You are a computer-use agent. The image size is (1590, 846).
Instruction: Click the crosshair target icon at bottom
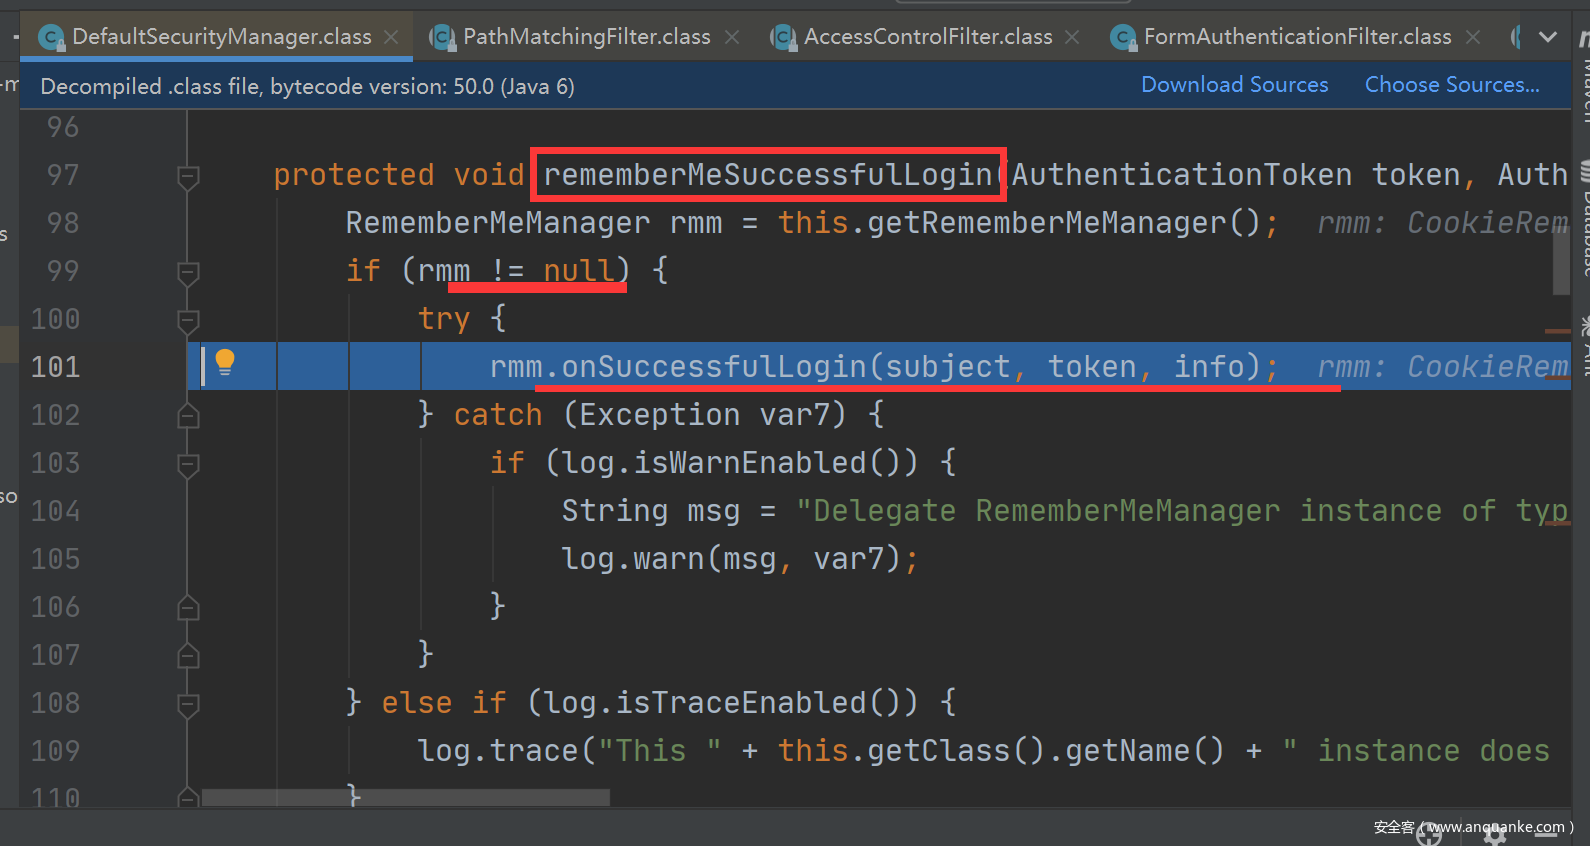tap(1429, 836)
